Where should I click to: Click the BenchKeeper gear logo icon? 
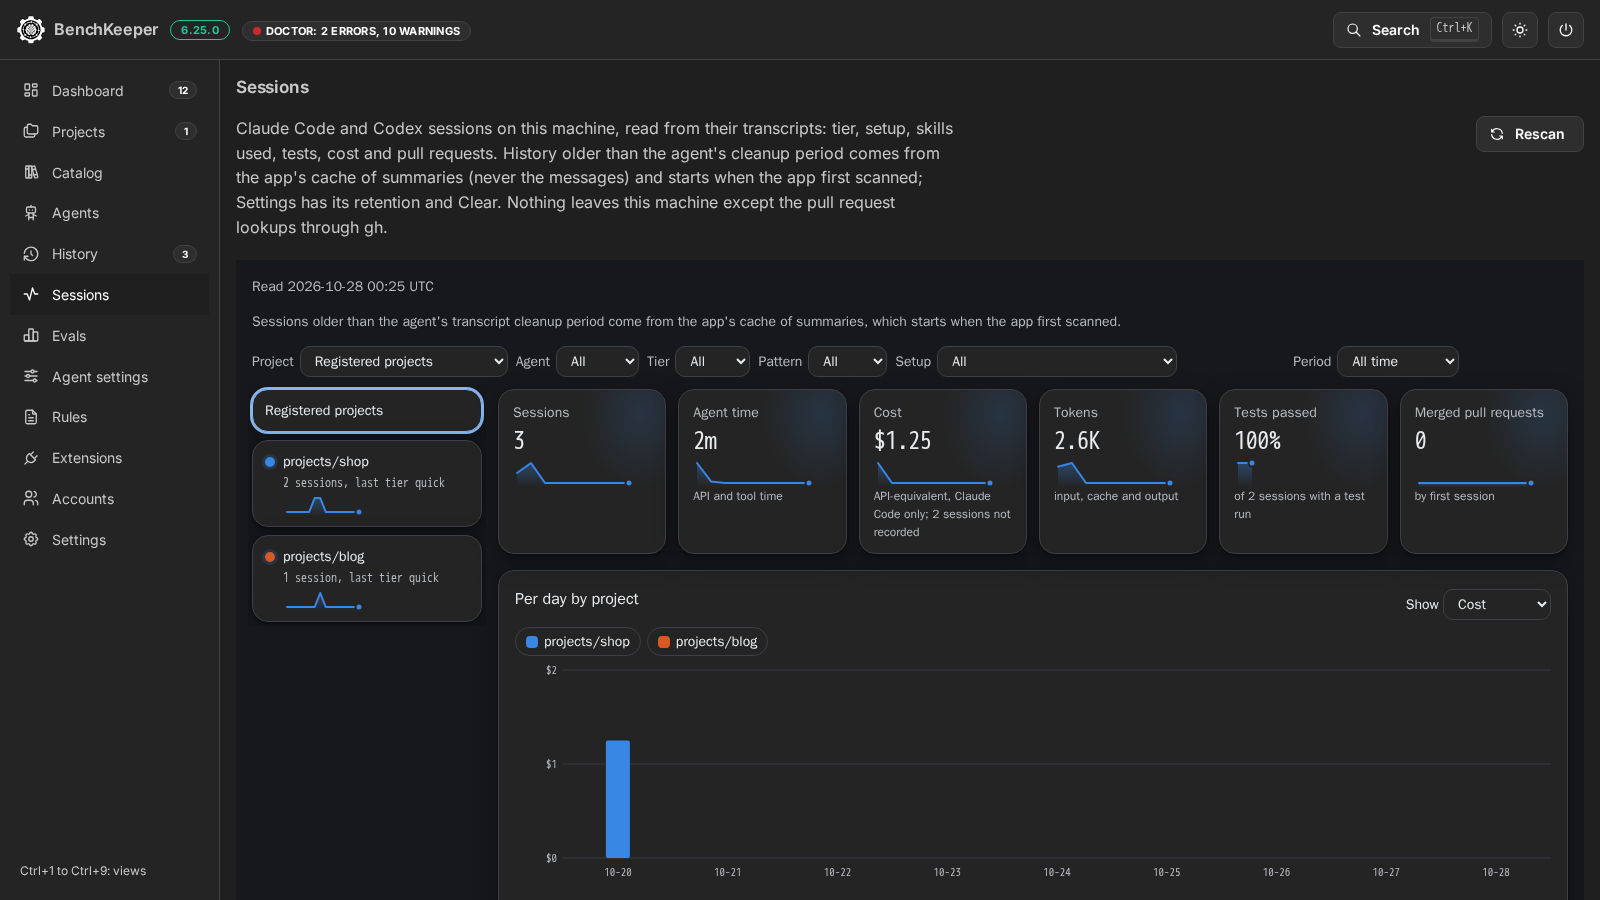tap(31, 30)
